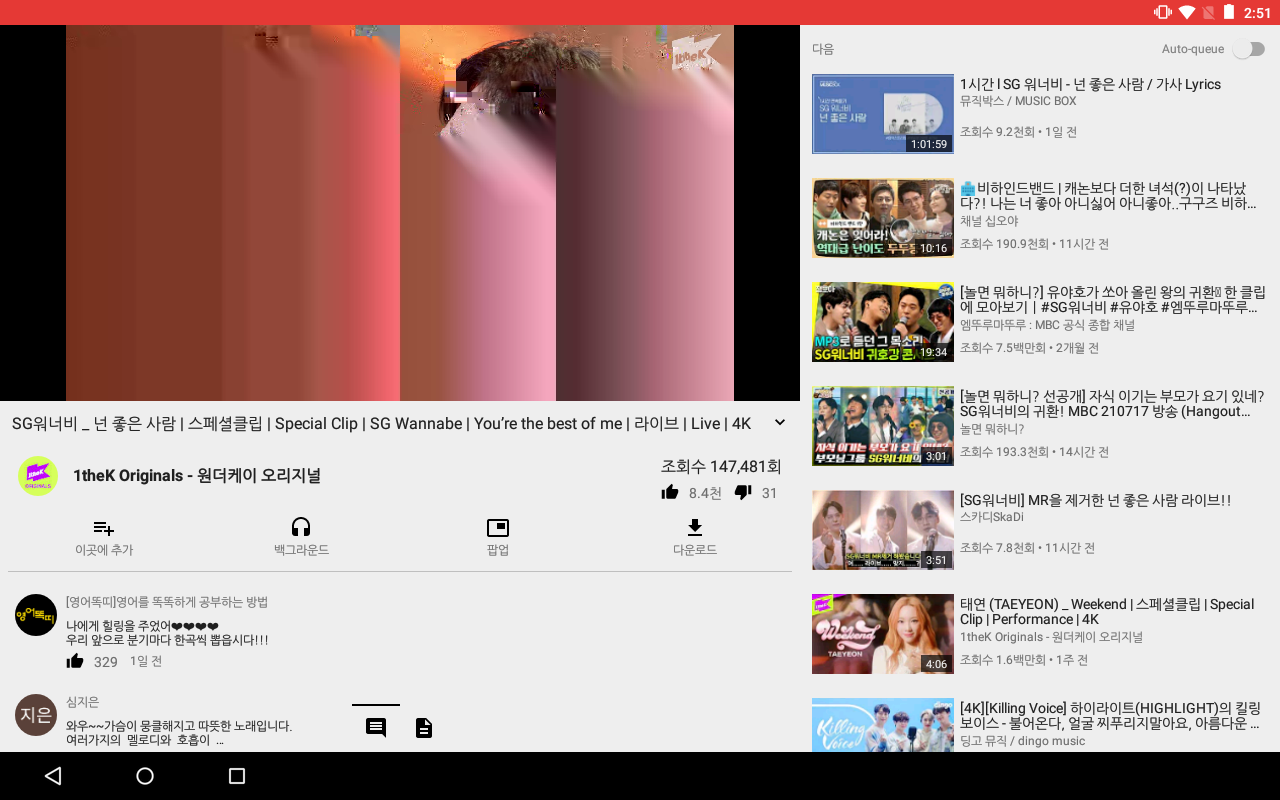This screenshot has height=800, width=1280.
Task: Select the title '1시간 l SG 워너비 - 넌 좋은 사람'
Action: 1090,84
